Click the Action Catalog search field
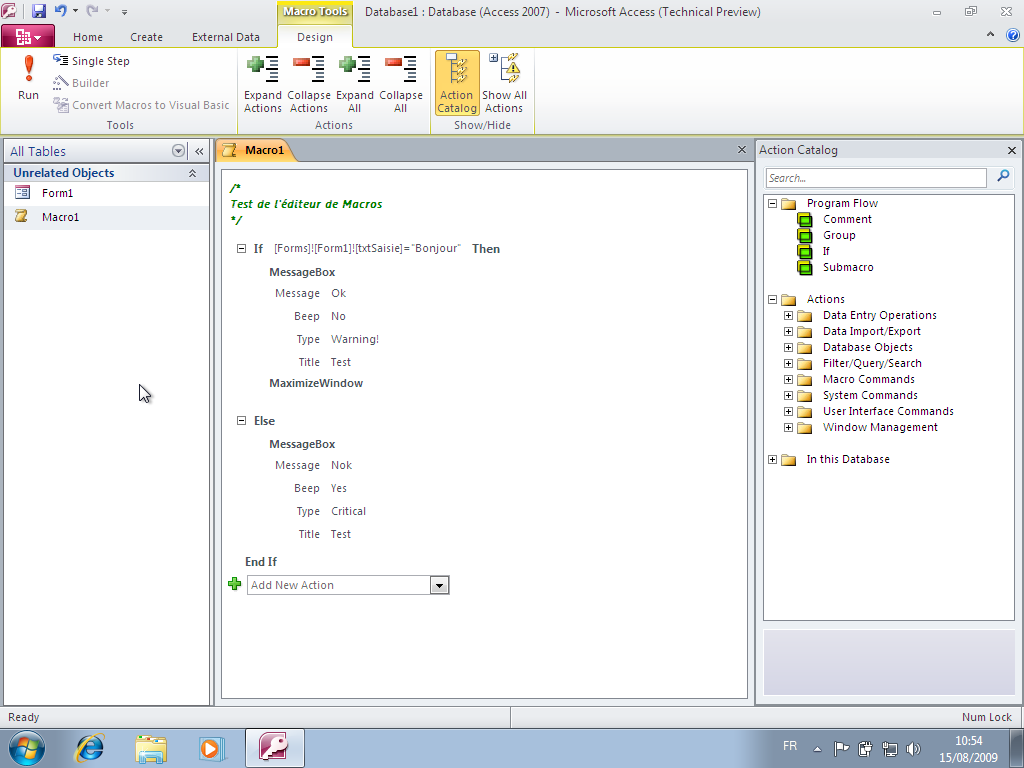Image resolution: width=1024 pixels, height=768 pixels. click(876, 178)
